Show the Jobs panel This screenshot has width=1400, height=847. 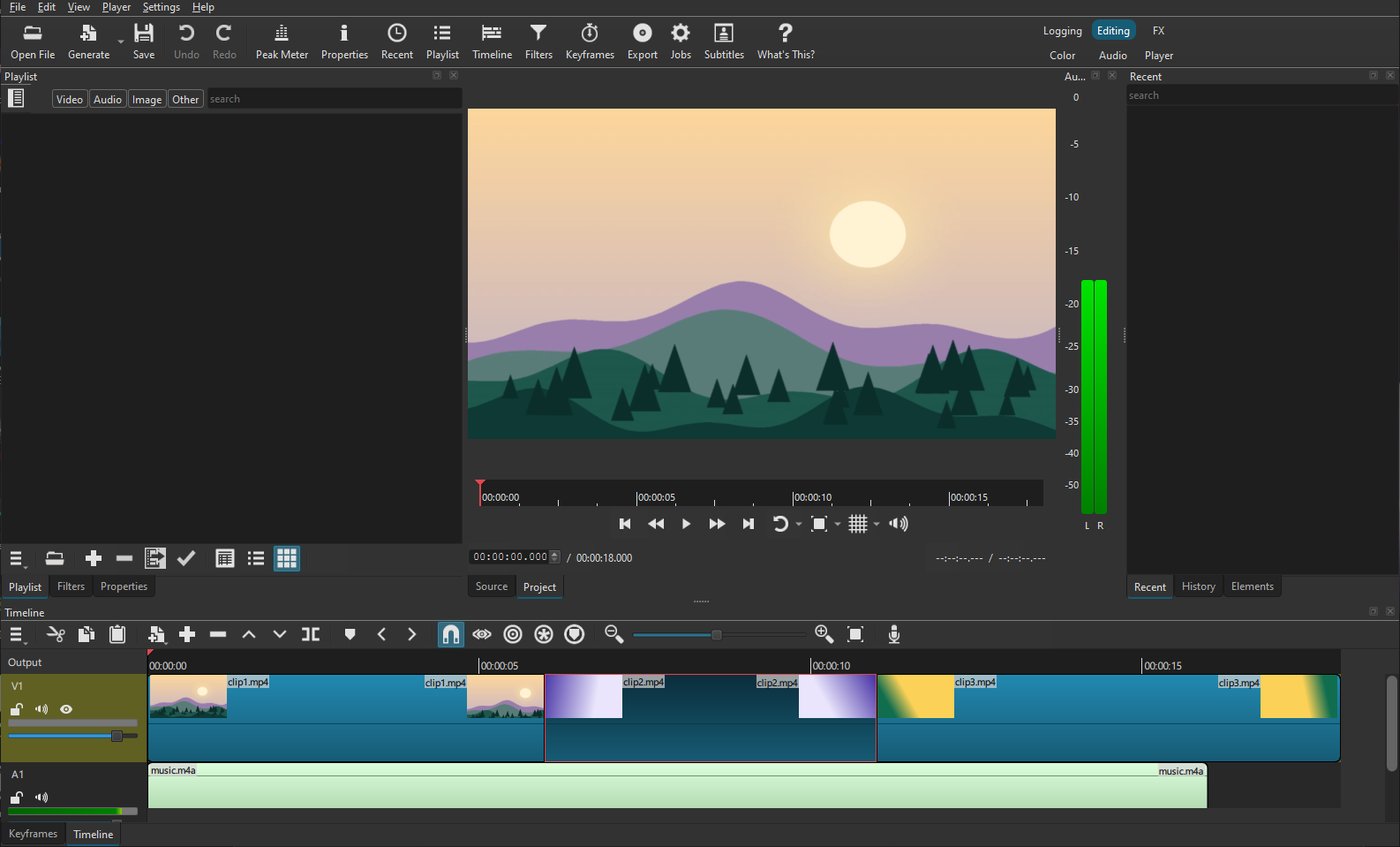point(680,42)
